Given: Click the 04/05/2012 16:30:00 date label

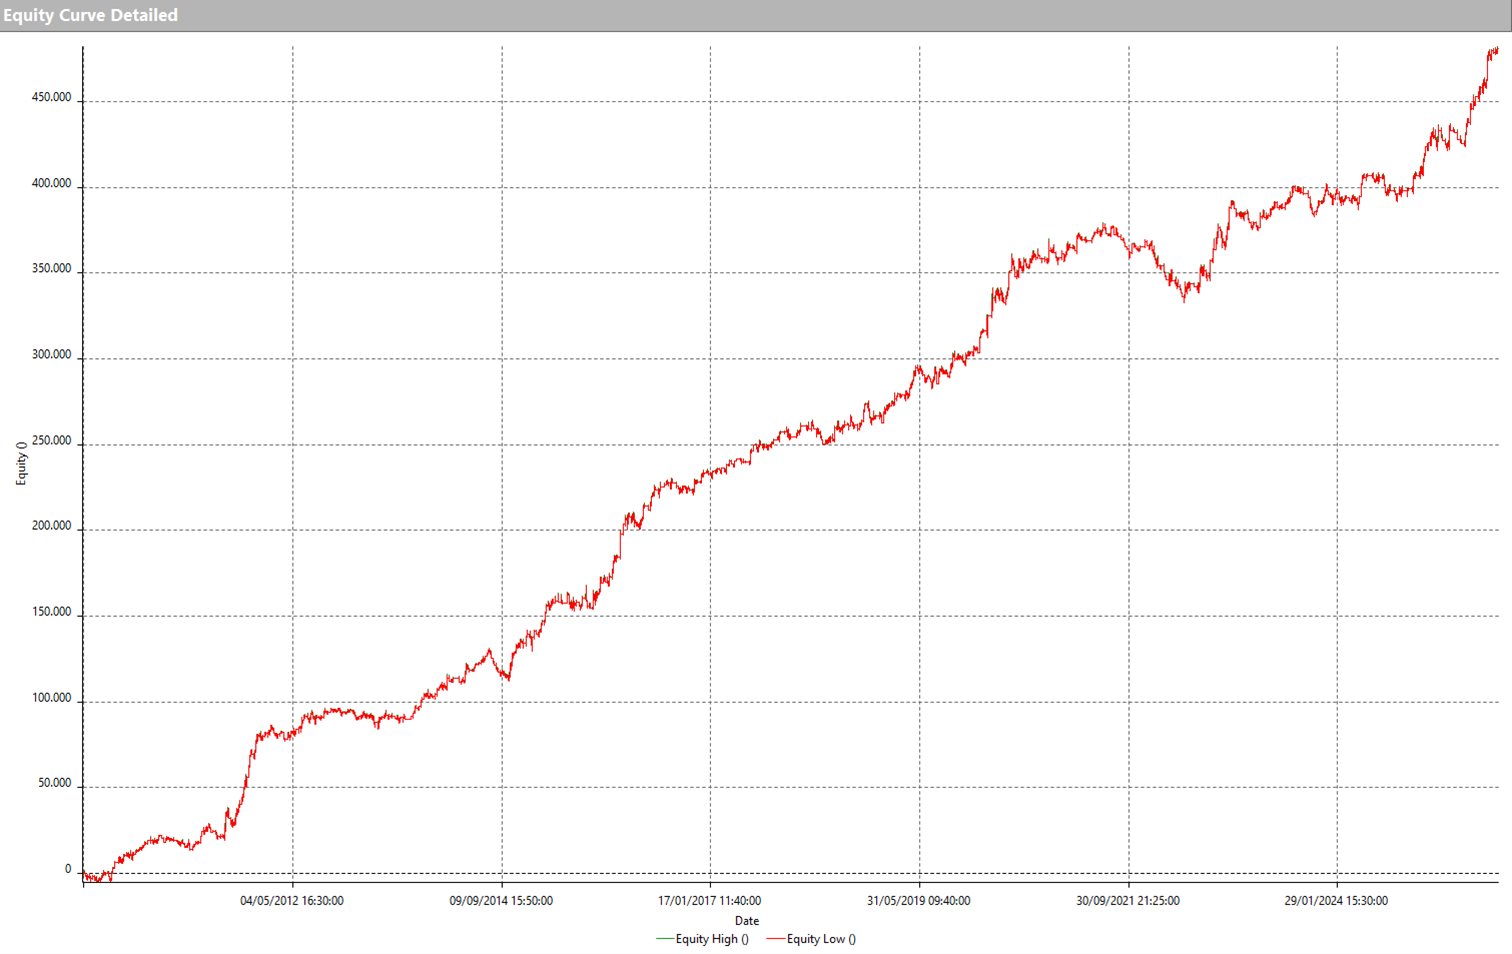Looking at the screenshot, I should coord(292,901).
